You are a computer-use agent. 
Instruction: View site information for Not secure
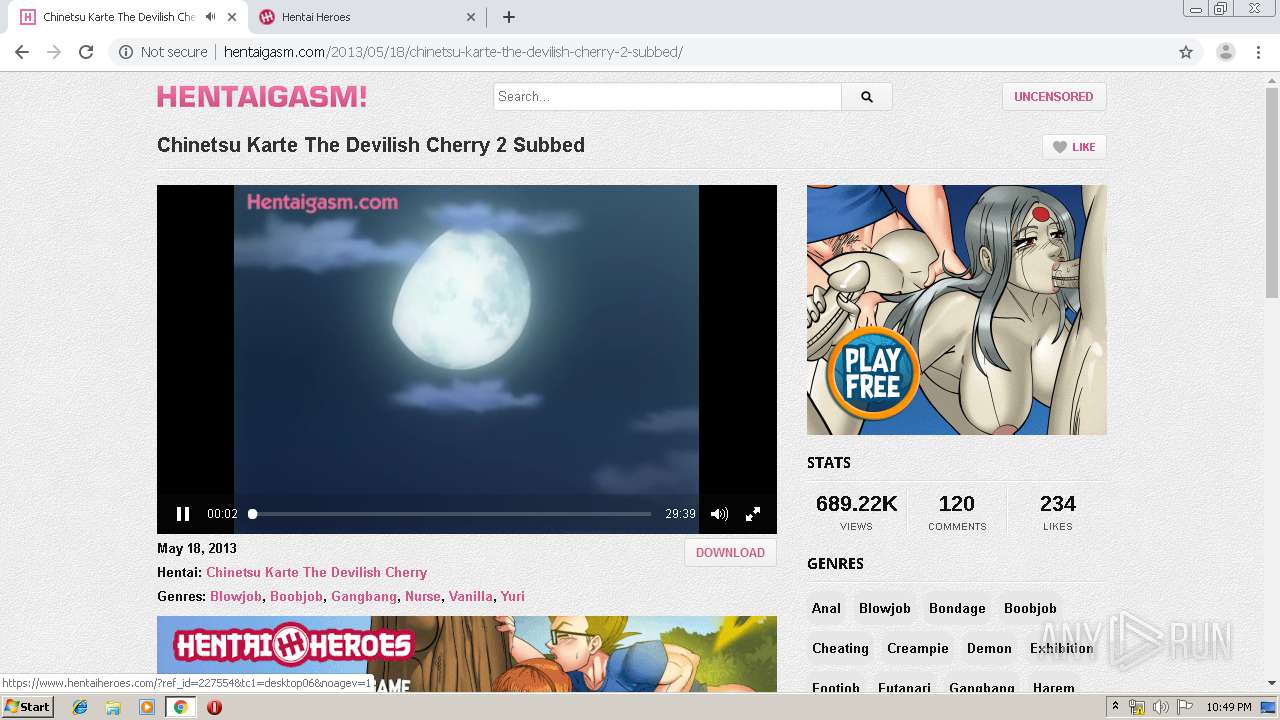tap(163, 52)
